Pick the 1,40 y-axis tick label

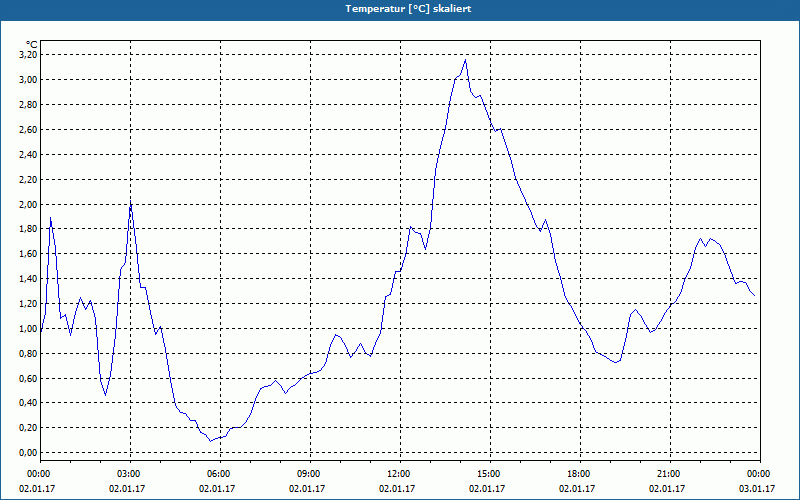(28, 279)
